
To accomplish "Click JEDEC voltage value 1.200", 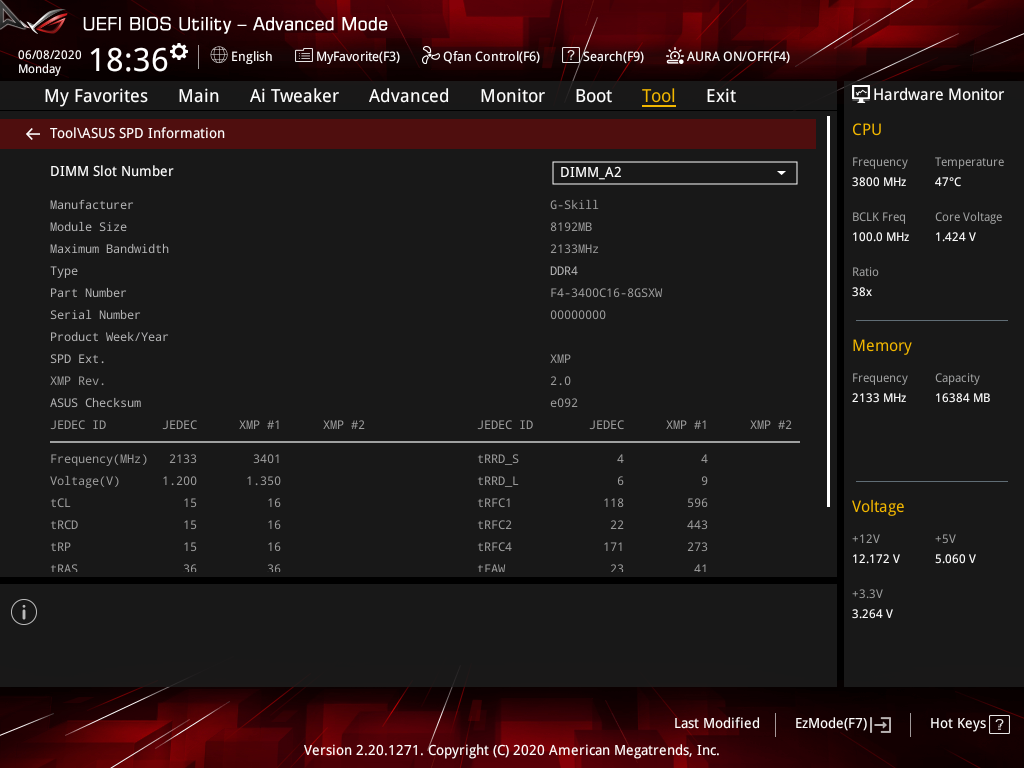I will click(180, 481).
